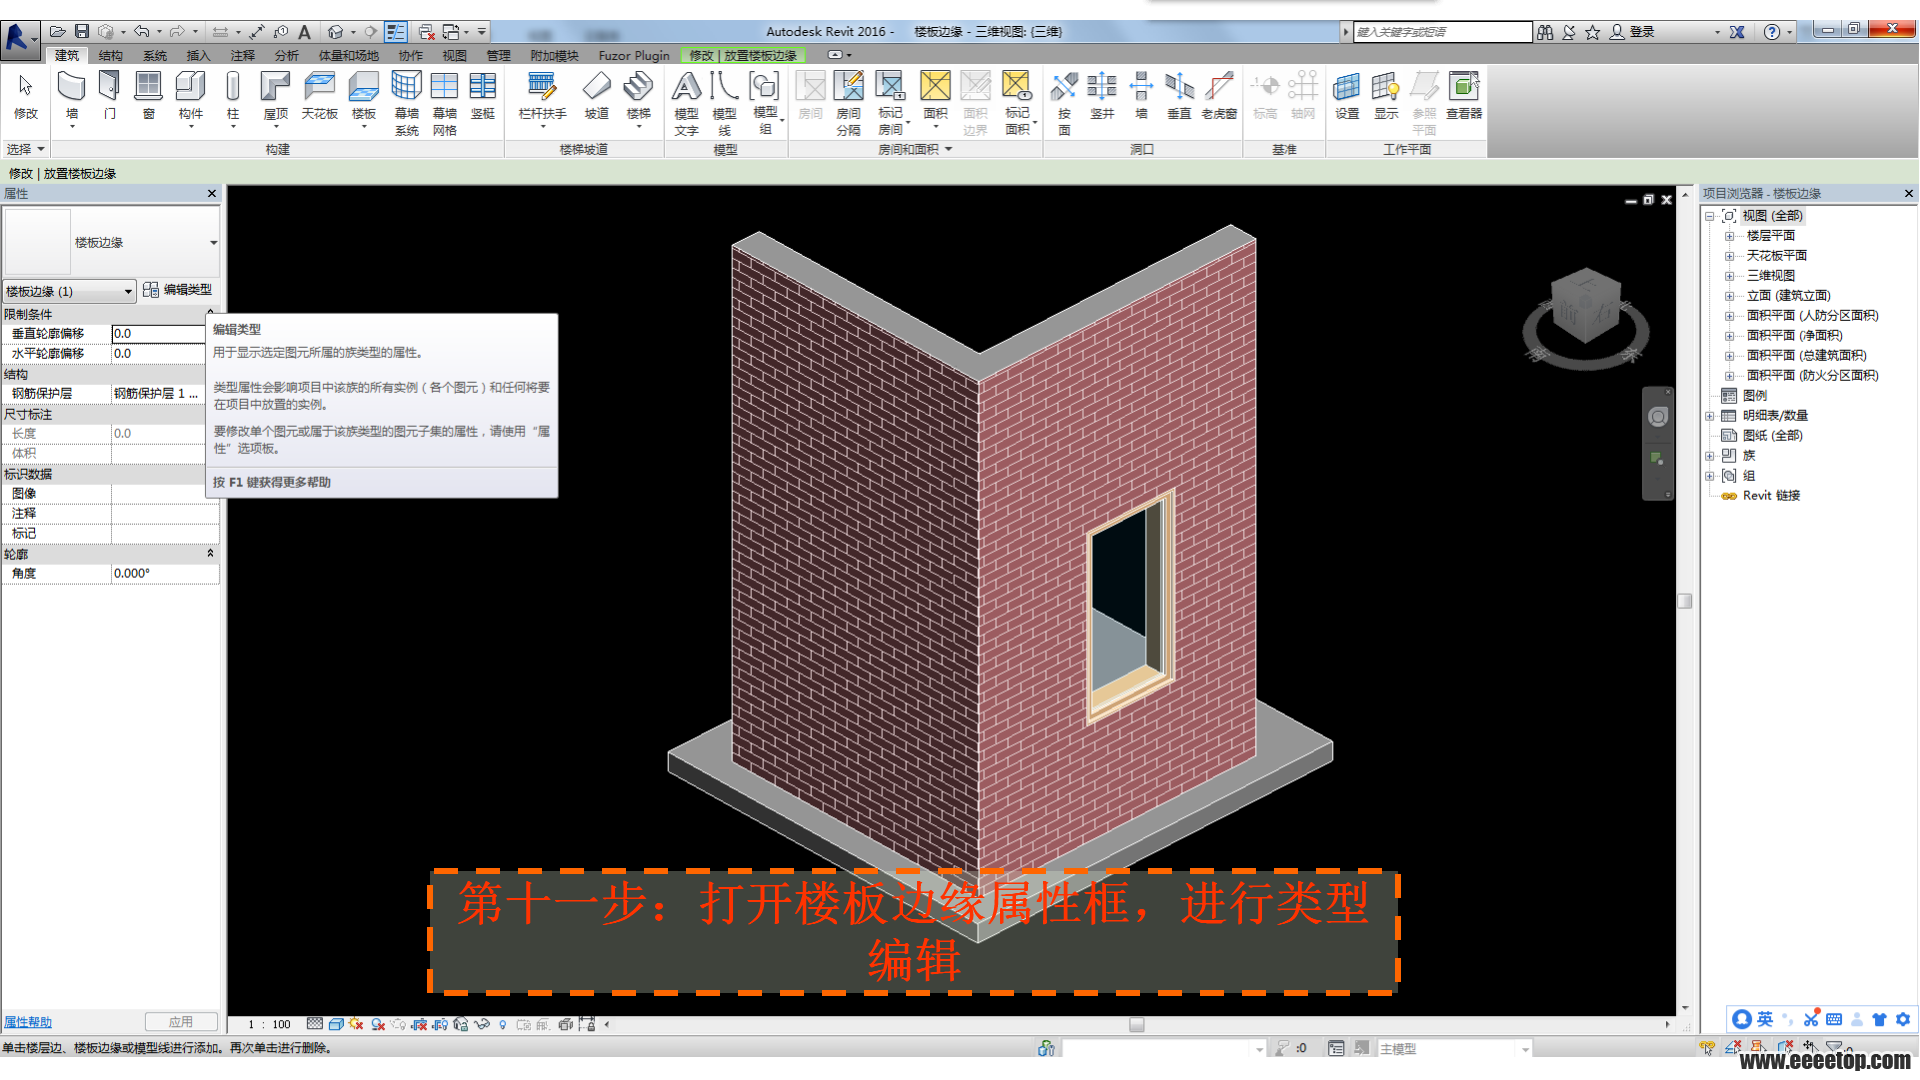Open the 属性帮助 link
The width and height of the screenshot is (1920, 1080).
28,1022
